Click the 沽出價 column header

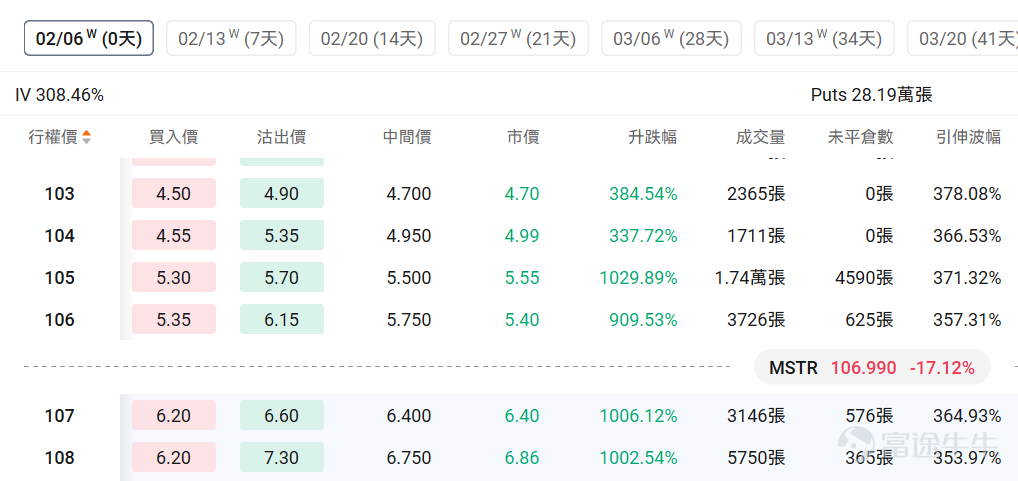click(x=282, y=137)
